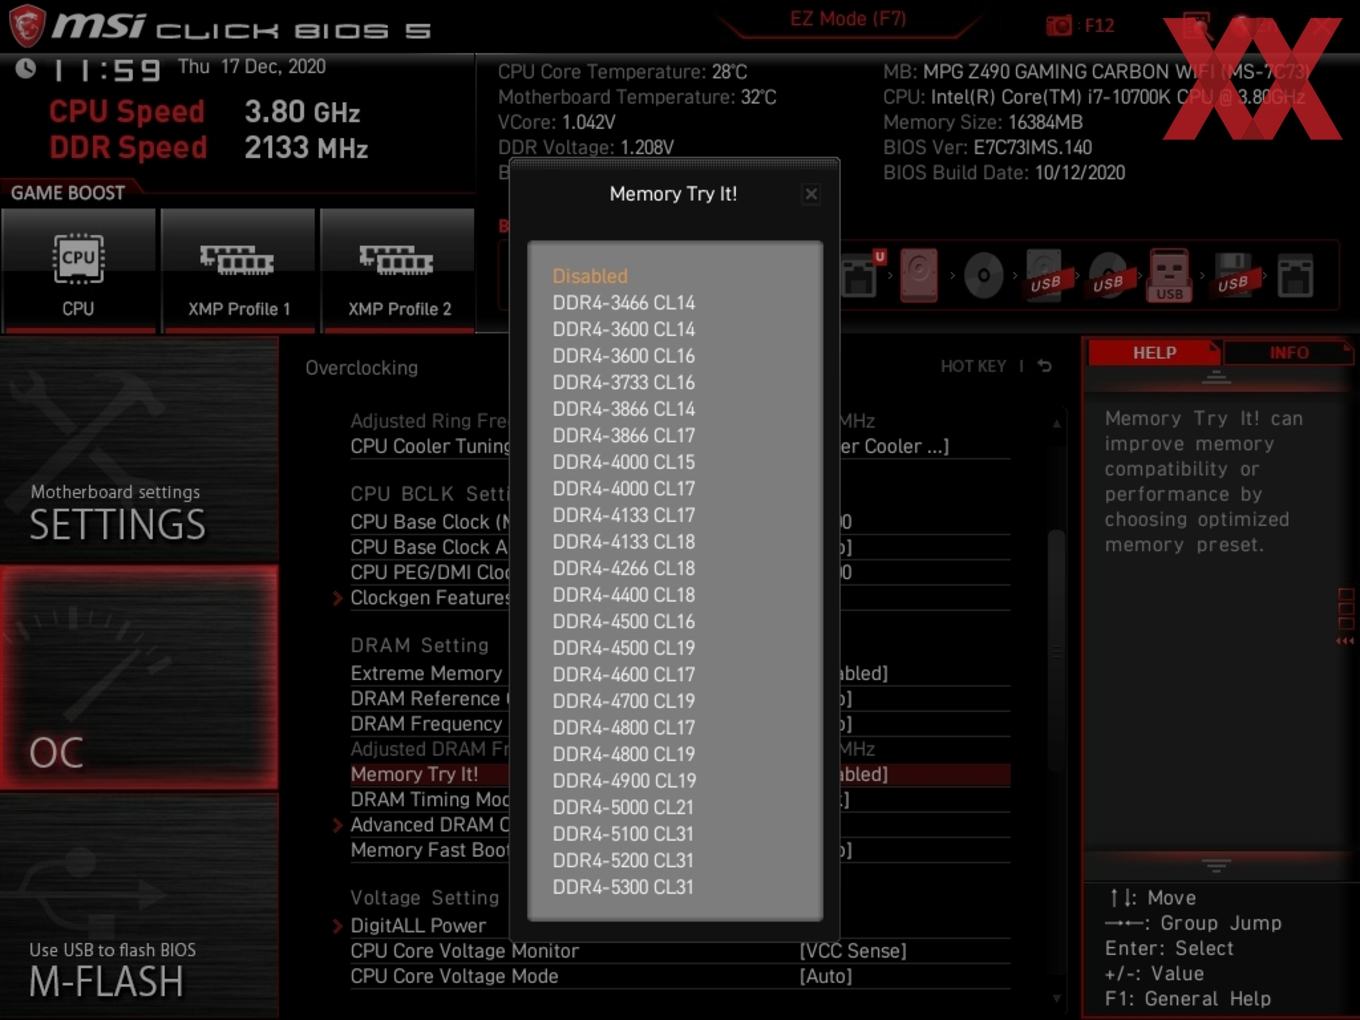Screen dimensions: 1360x1020
Task: Expand the DigitALL Power submenu
Action: tap(417, 925)
